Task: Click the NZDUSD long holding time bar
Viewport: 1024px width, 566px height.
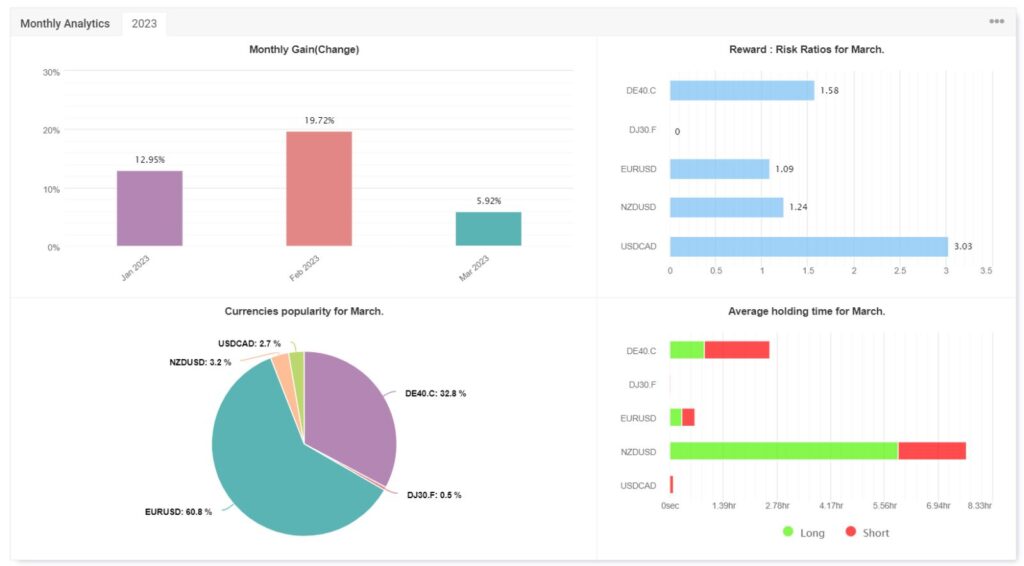Action: [x=783, y=451]
